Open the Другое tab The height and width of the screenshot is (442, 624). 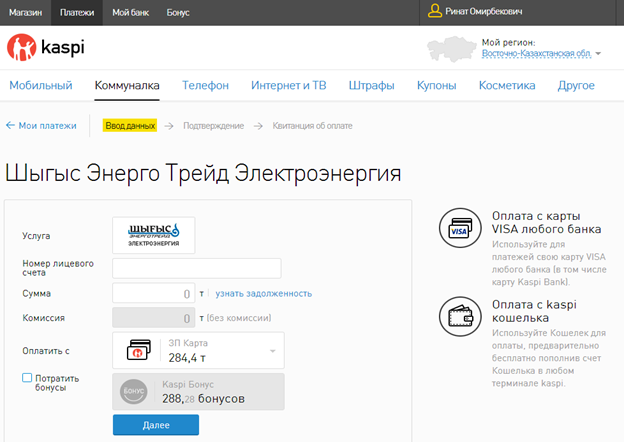pyautogui.click(x=576, y=85)
